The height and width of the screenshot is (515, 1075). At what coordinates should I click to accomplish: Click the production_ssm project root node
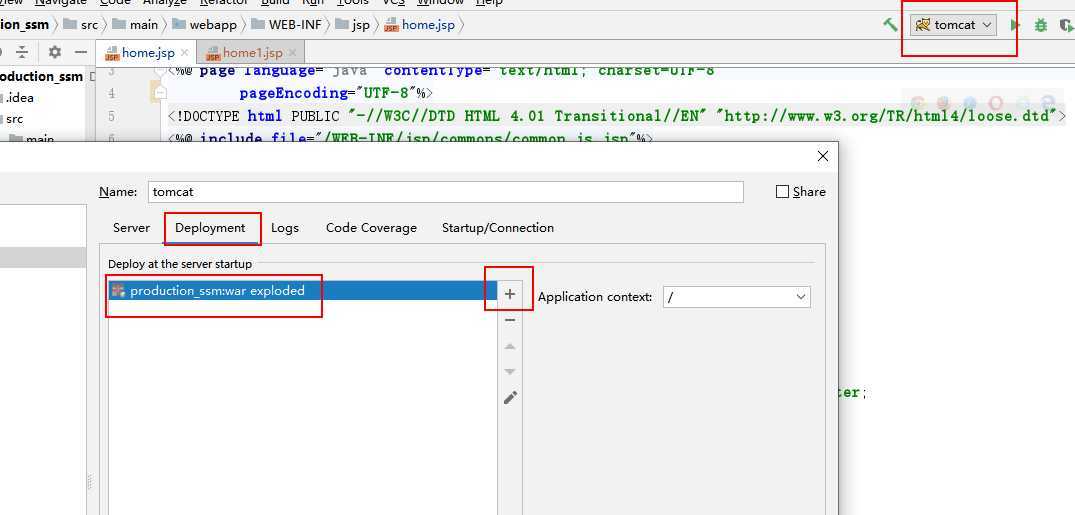[x=41, y=77]
